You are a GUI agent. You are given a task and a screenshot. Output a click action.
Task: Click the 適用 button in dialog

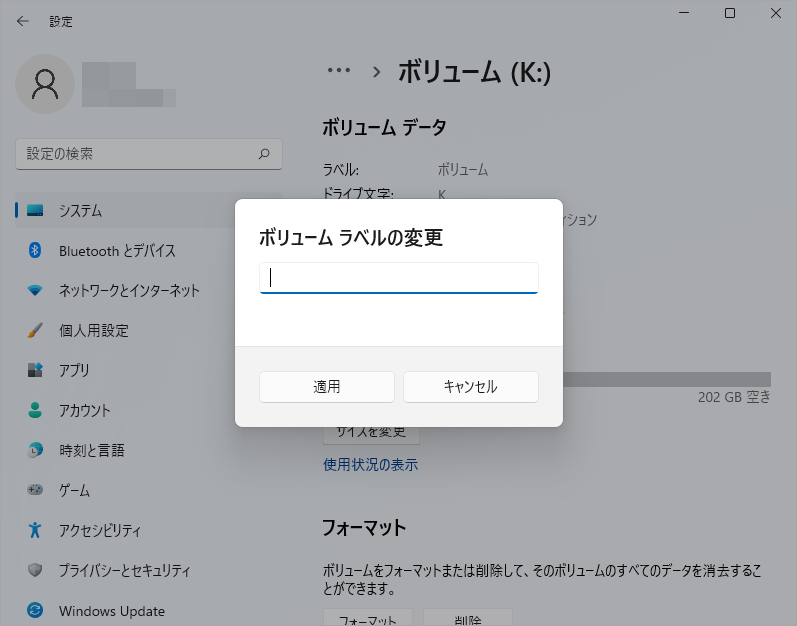point(327,387)
